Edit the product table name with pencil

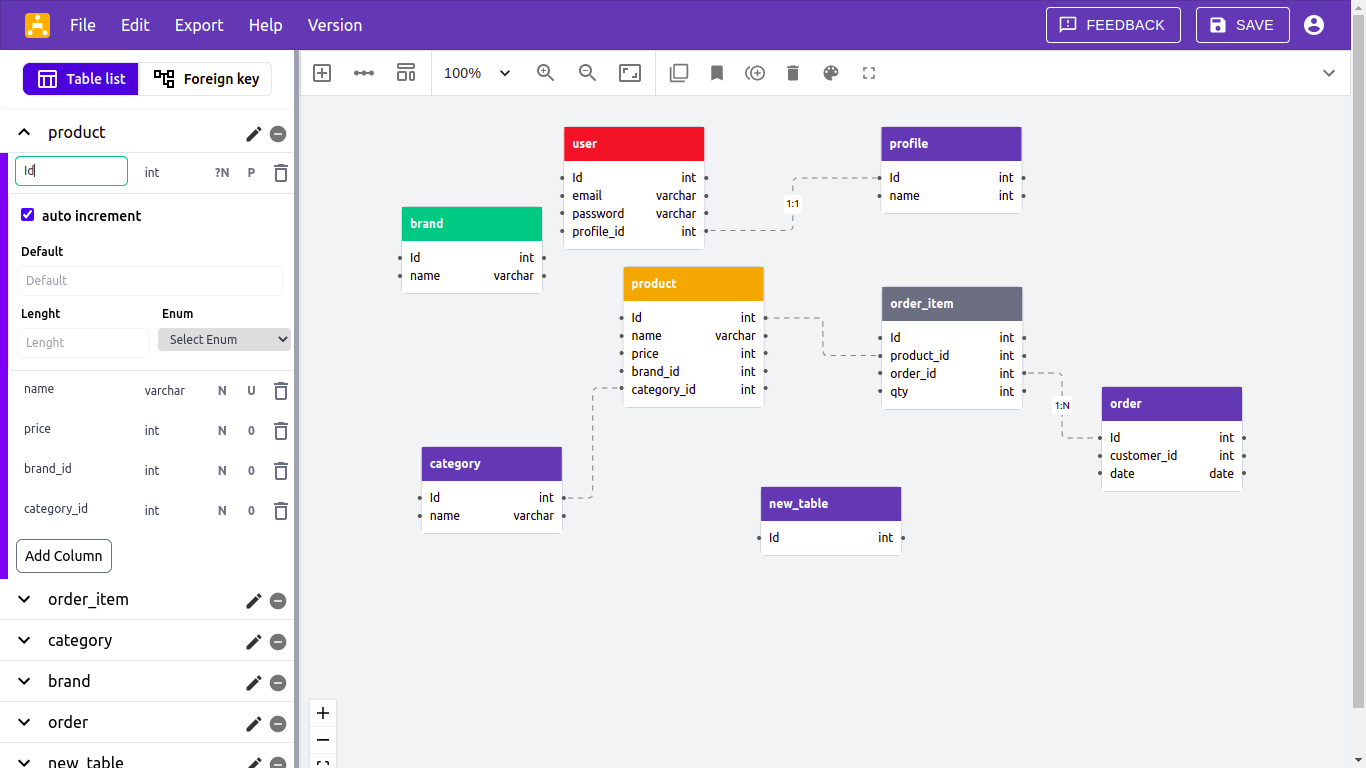coord(254,133)
